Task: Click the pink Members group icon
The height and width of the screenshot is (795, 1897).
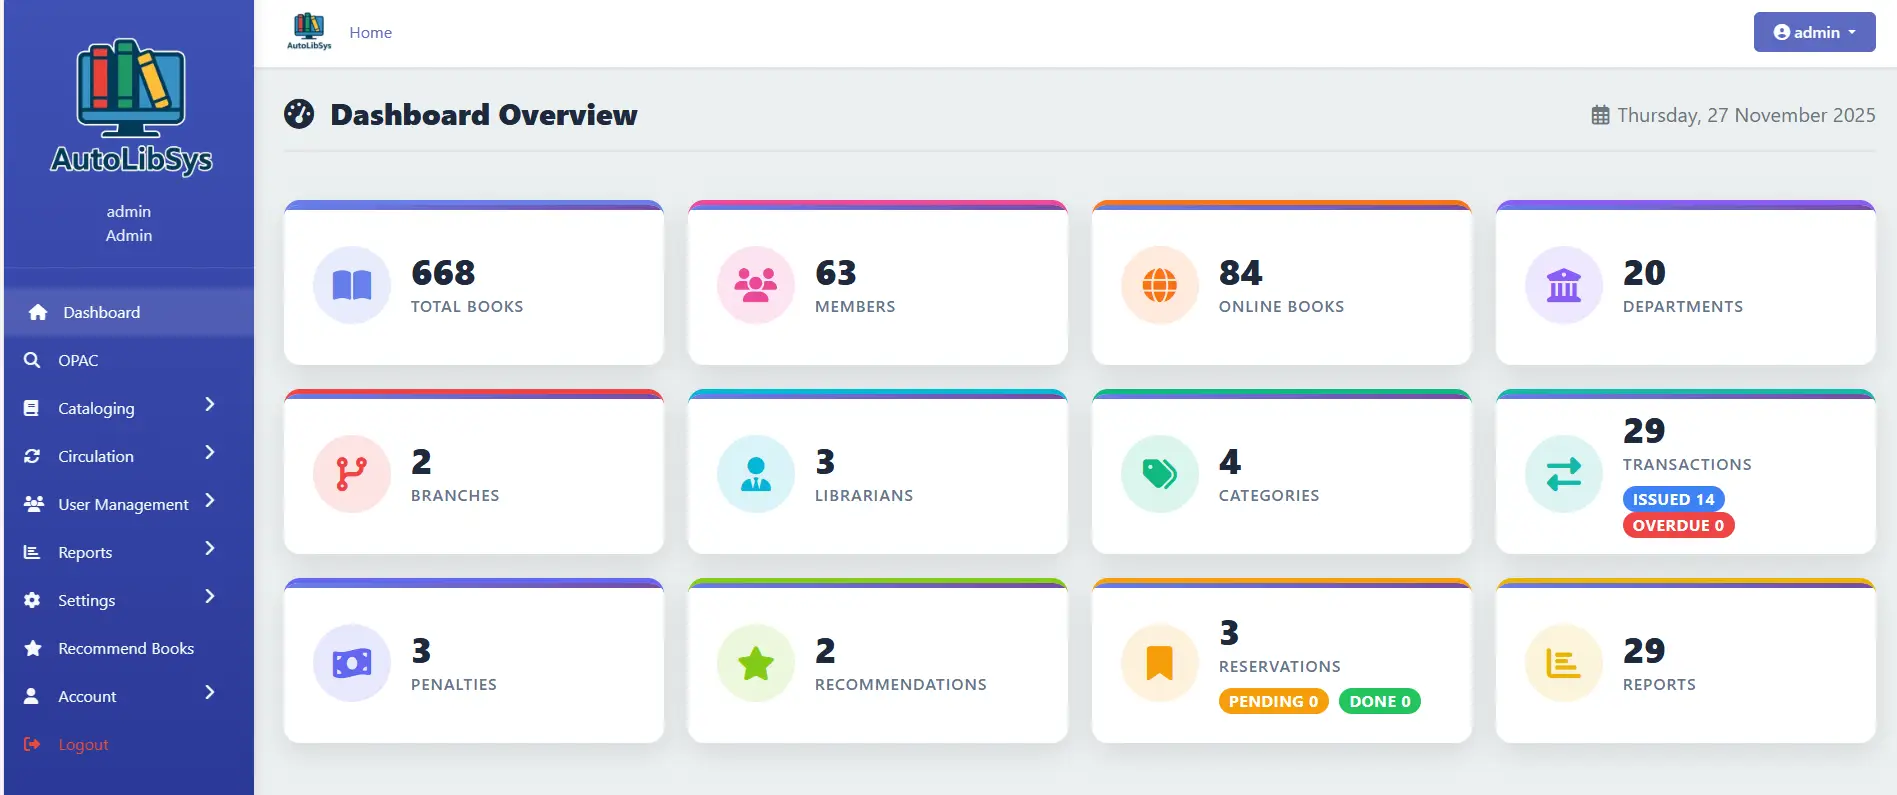Action: point(755,286)
